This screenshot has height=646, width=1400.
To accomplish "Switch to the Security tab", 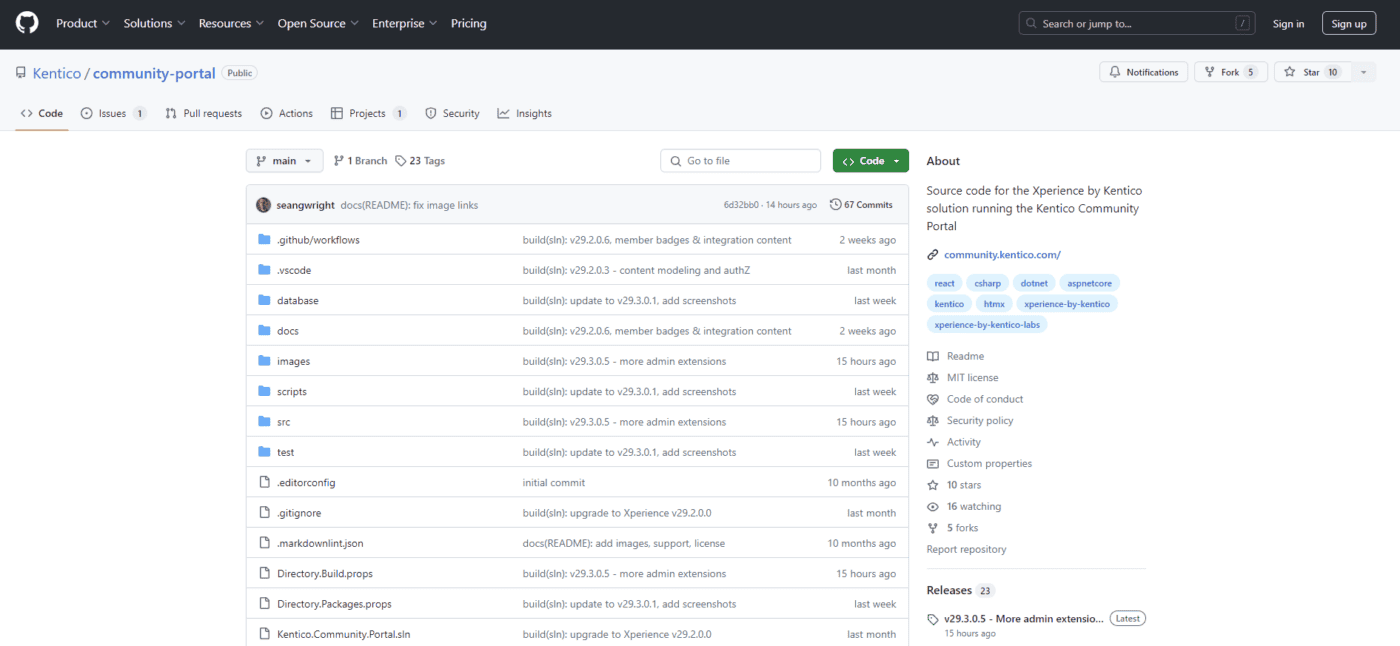I will [x=452, y=113].
